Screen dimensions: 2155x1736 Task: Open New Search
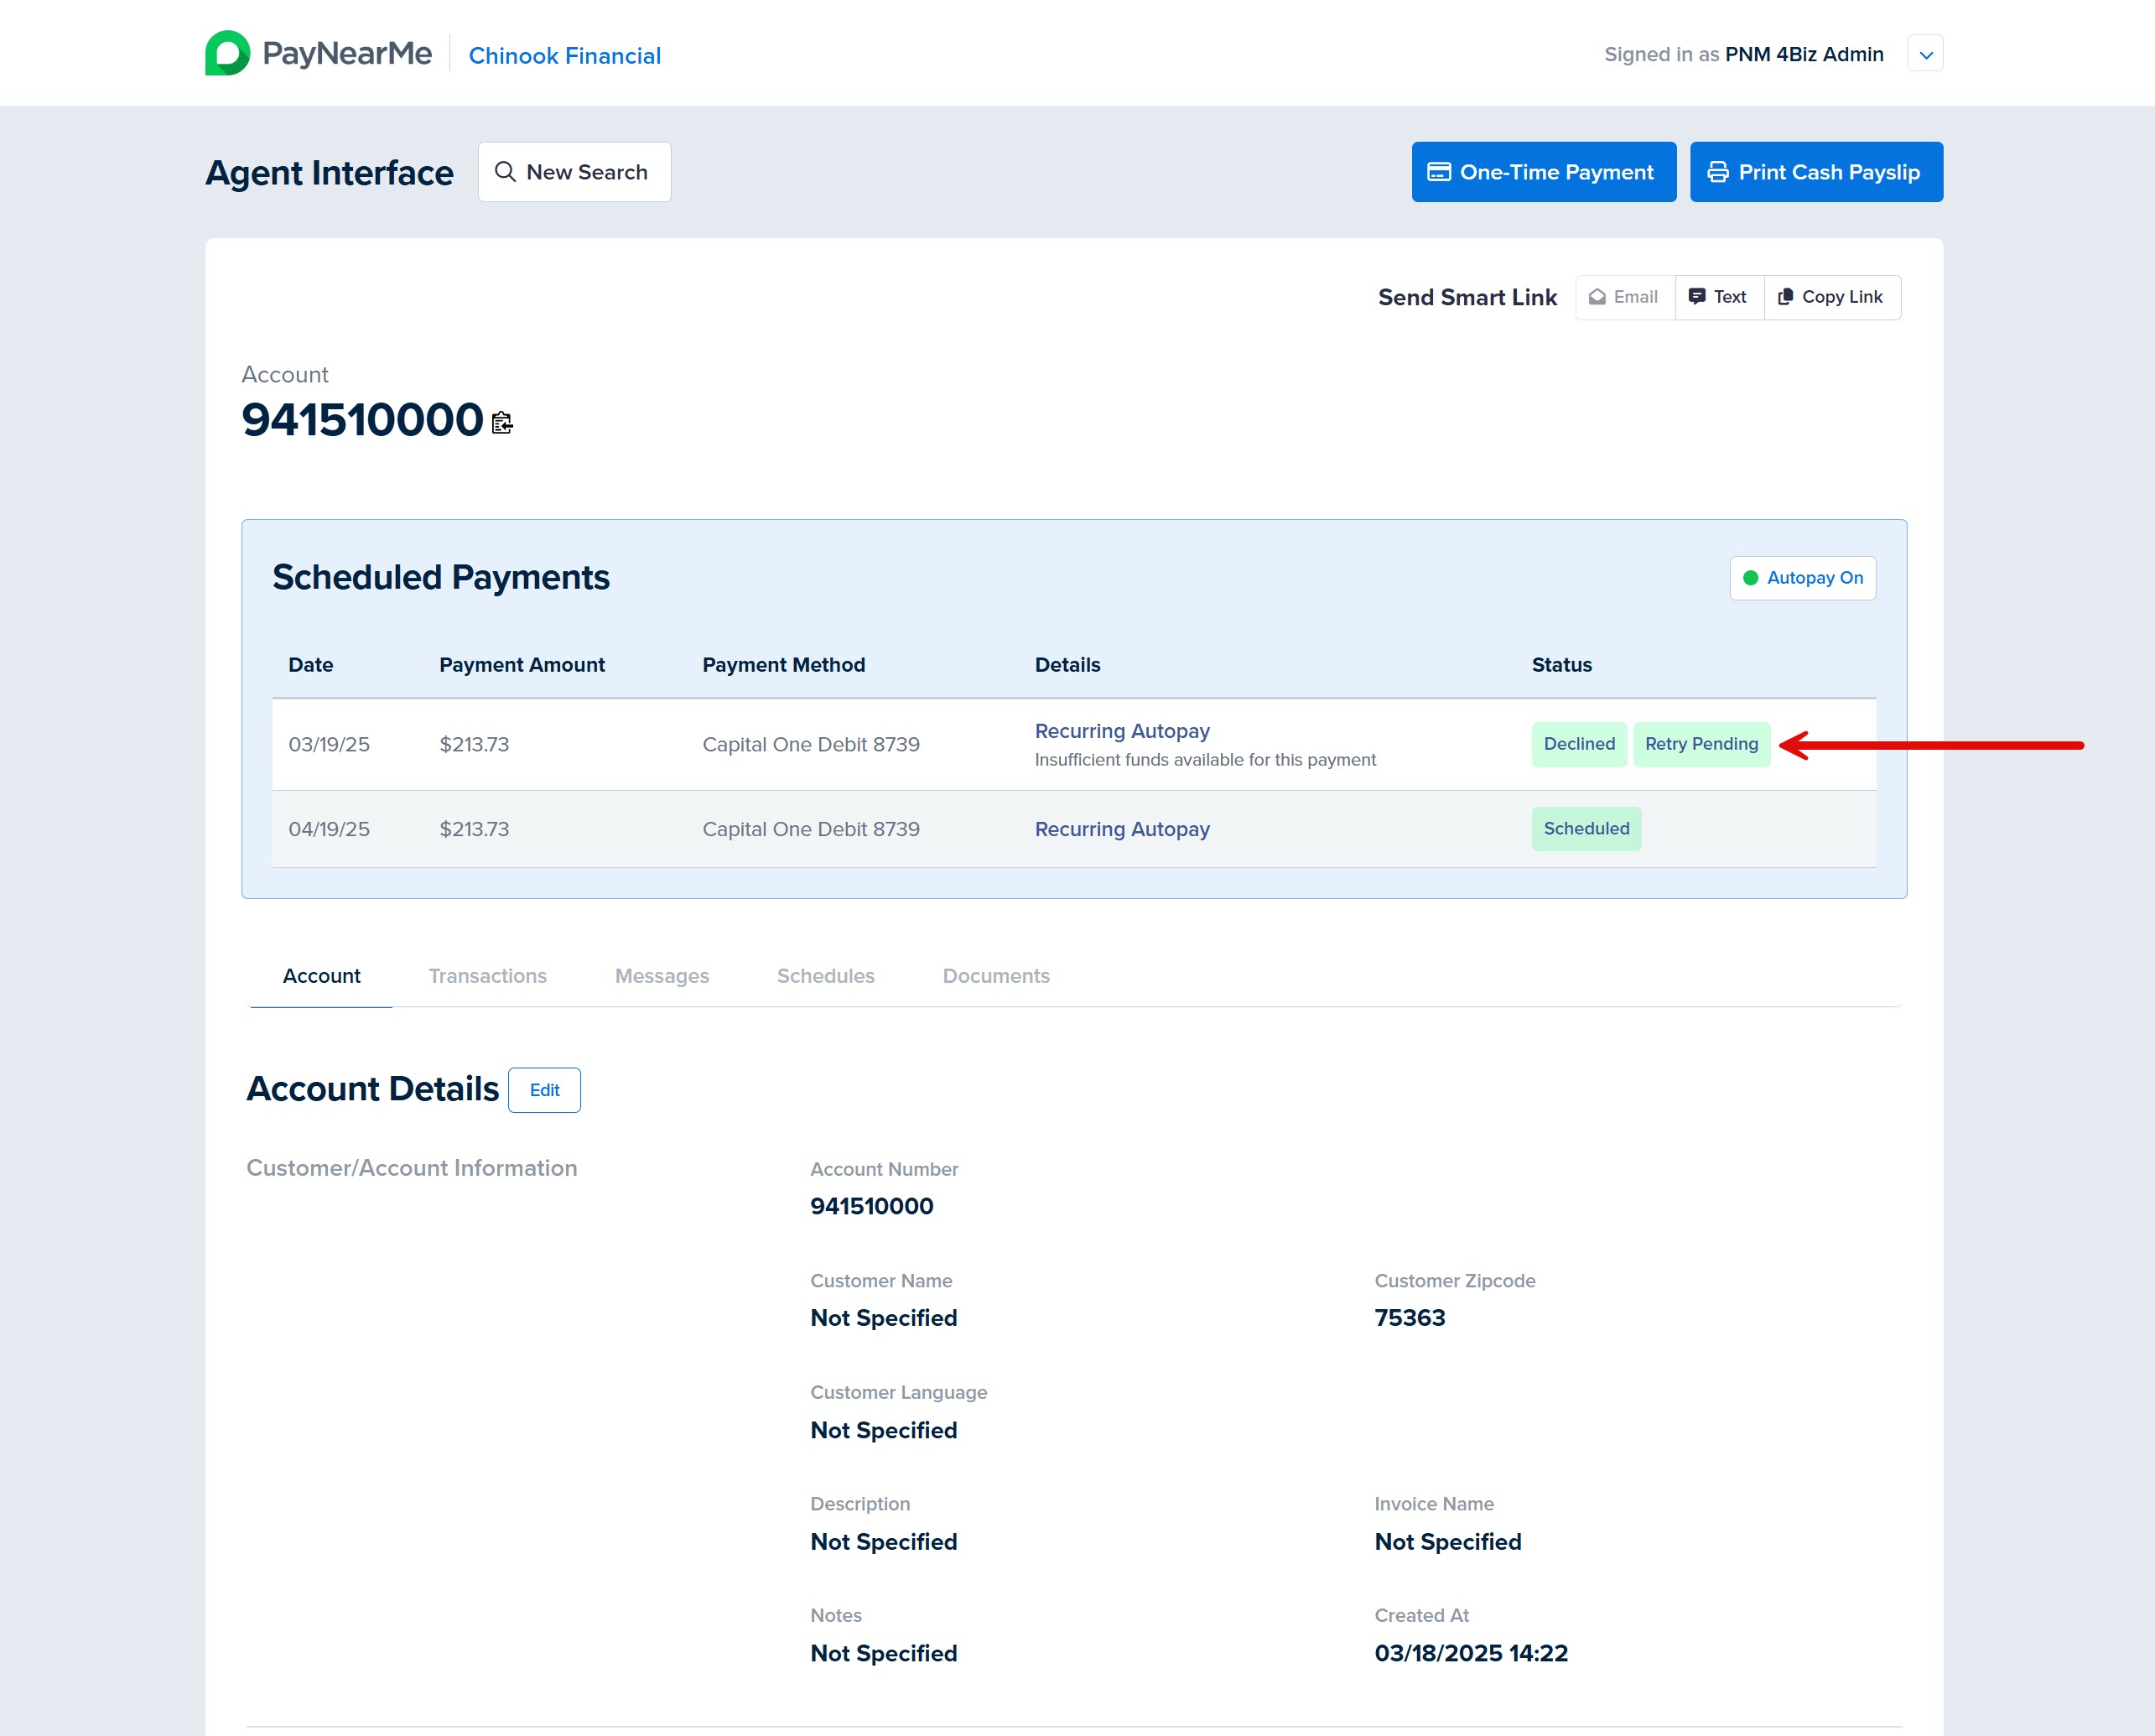click(x=573, y=172)
